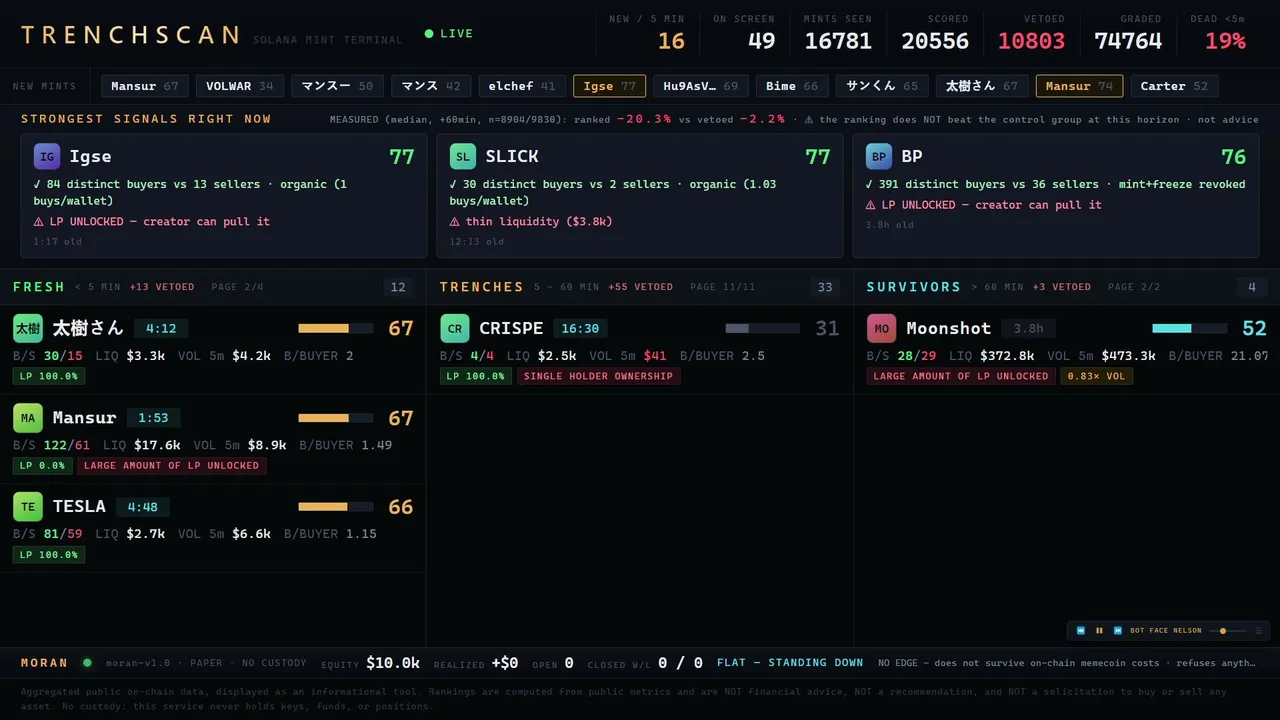Click the TRENCHSCAN logo title
Viewport: 1280px width, 720px height.
pyautogui.click(x=131, y=35)
